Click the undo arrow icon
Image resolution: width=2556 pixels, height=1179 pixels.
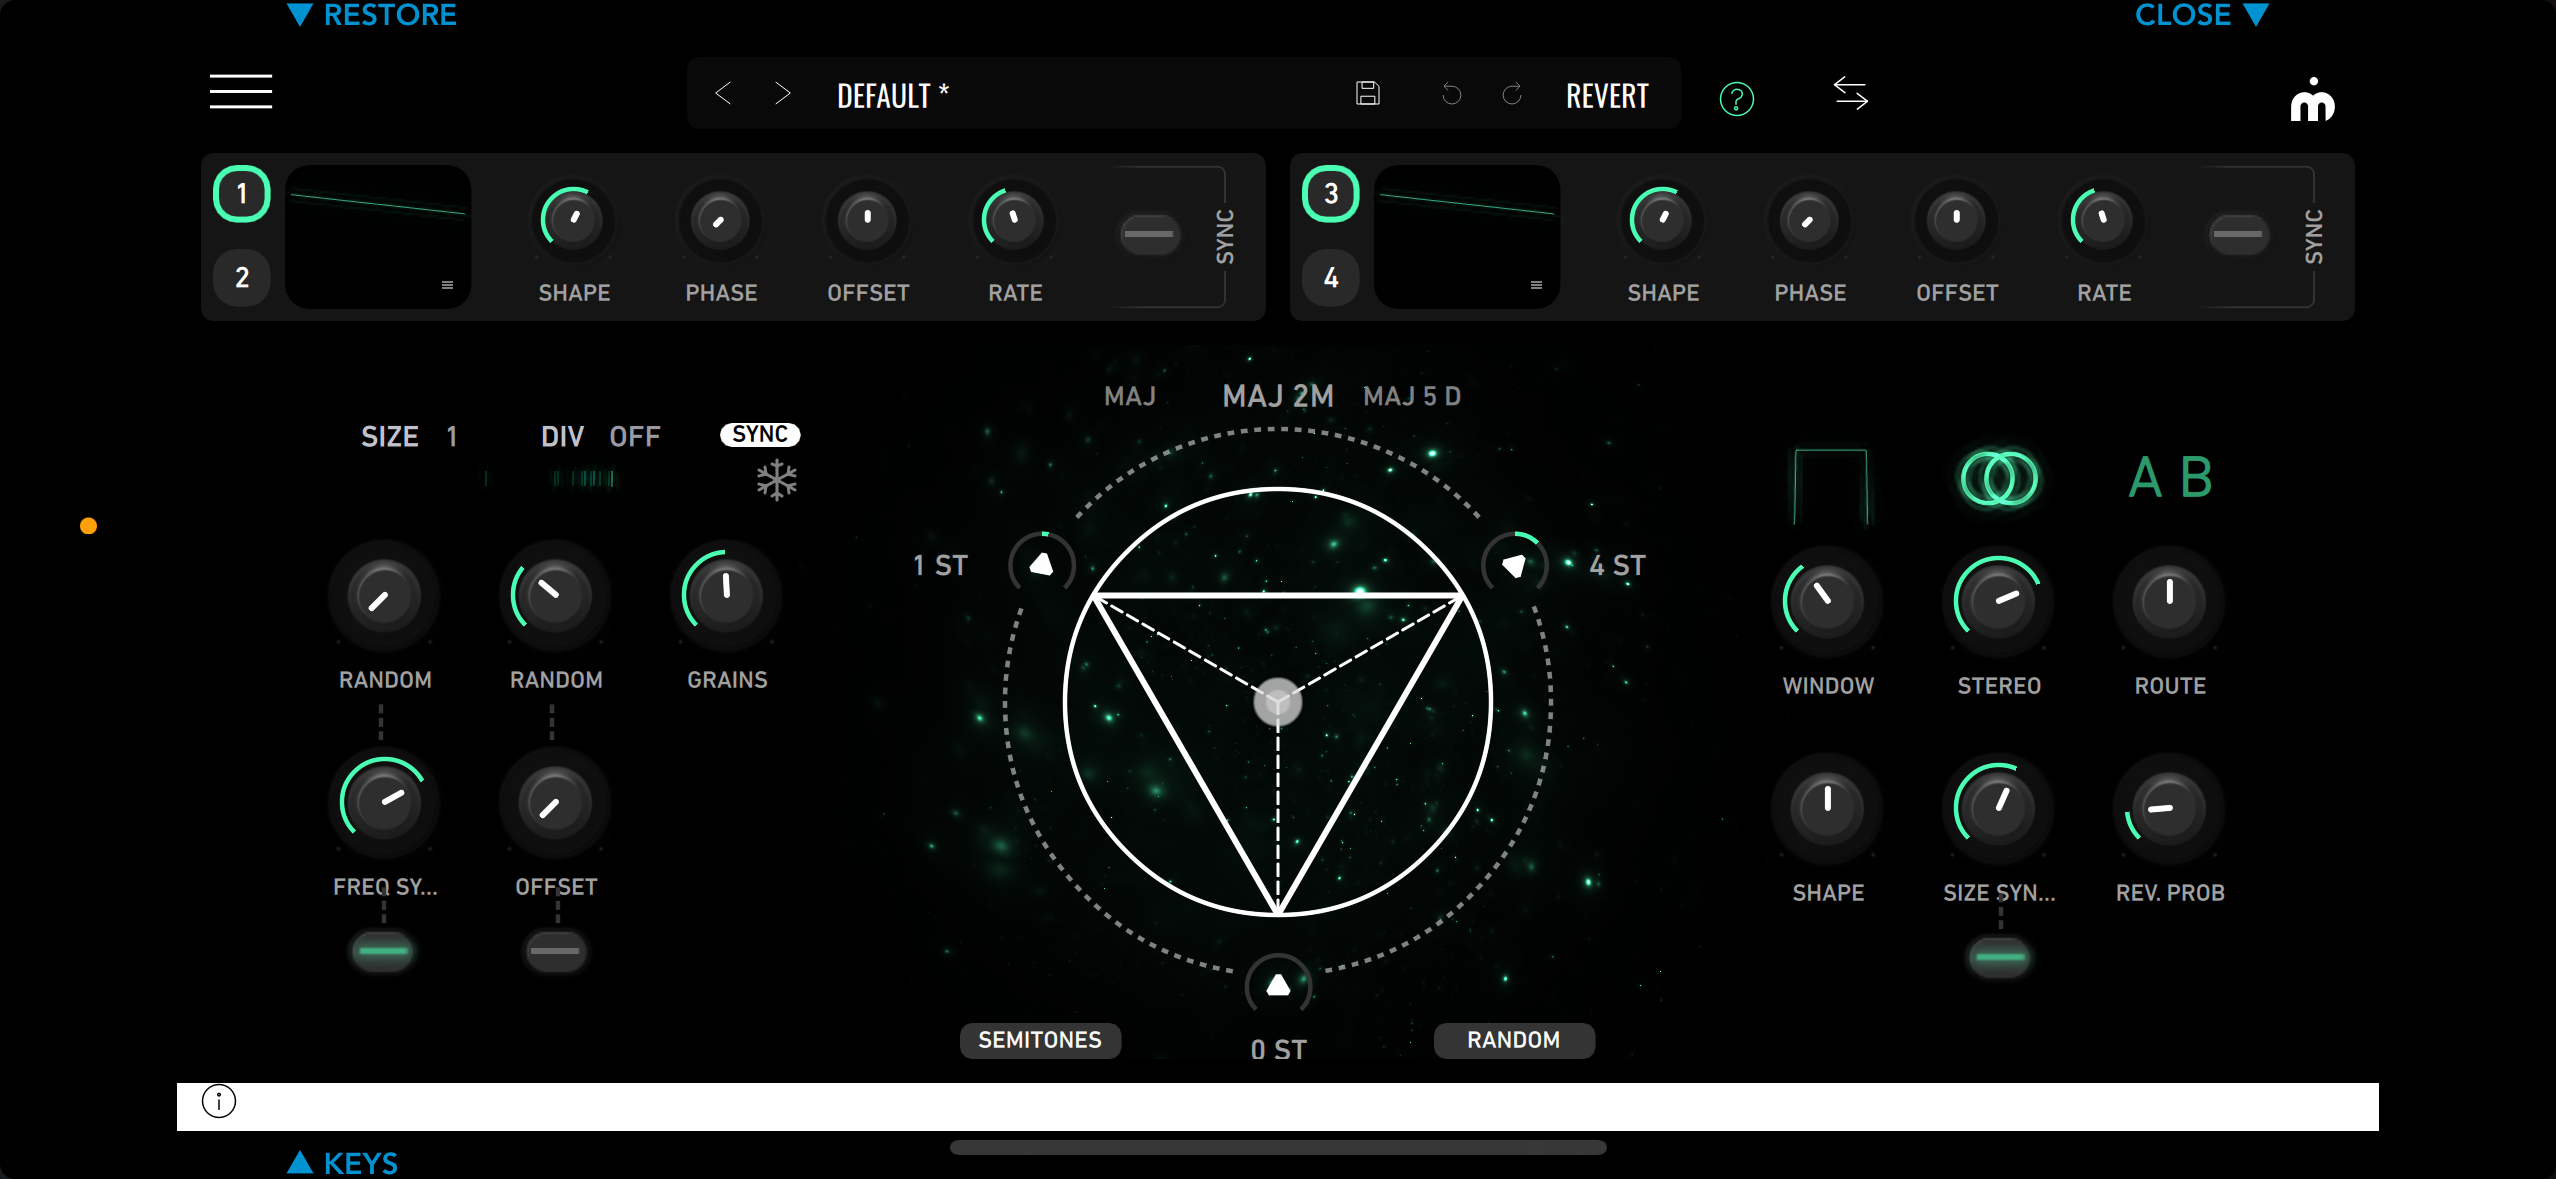tap(1451, 95)
